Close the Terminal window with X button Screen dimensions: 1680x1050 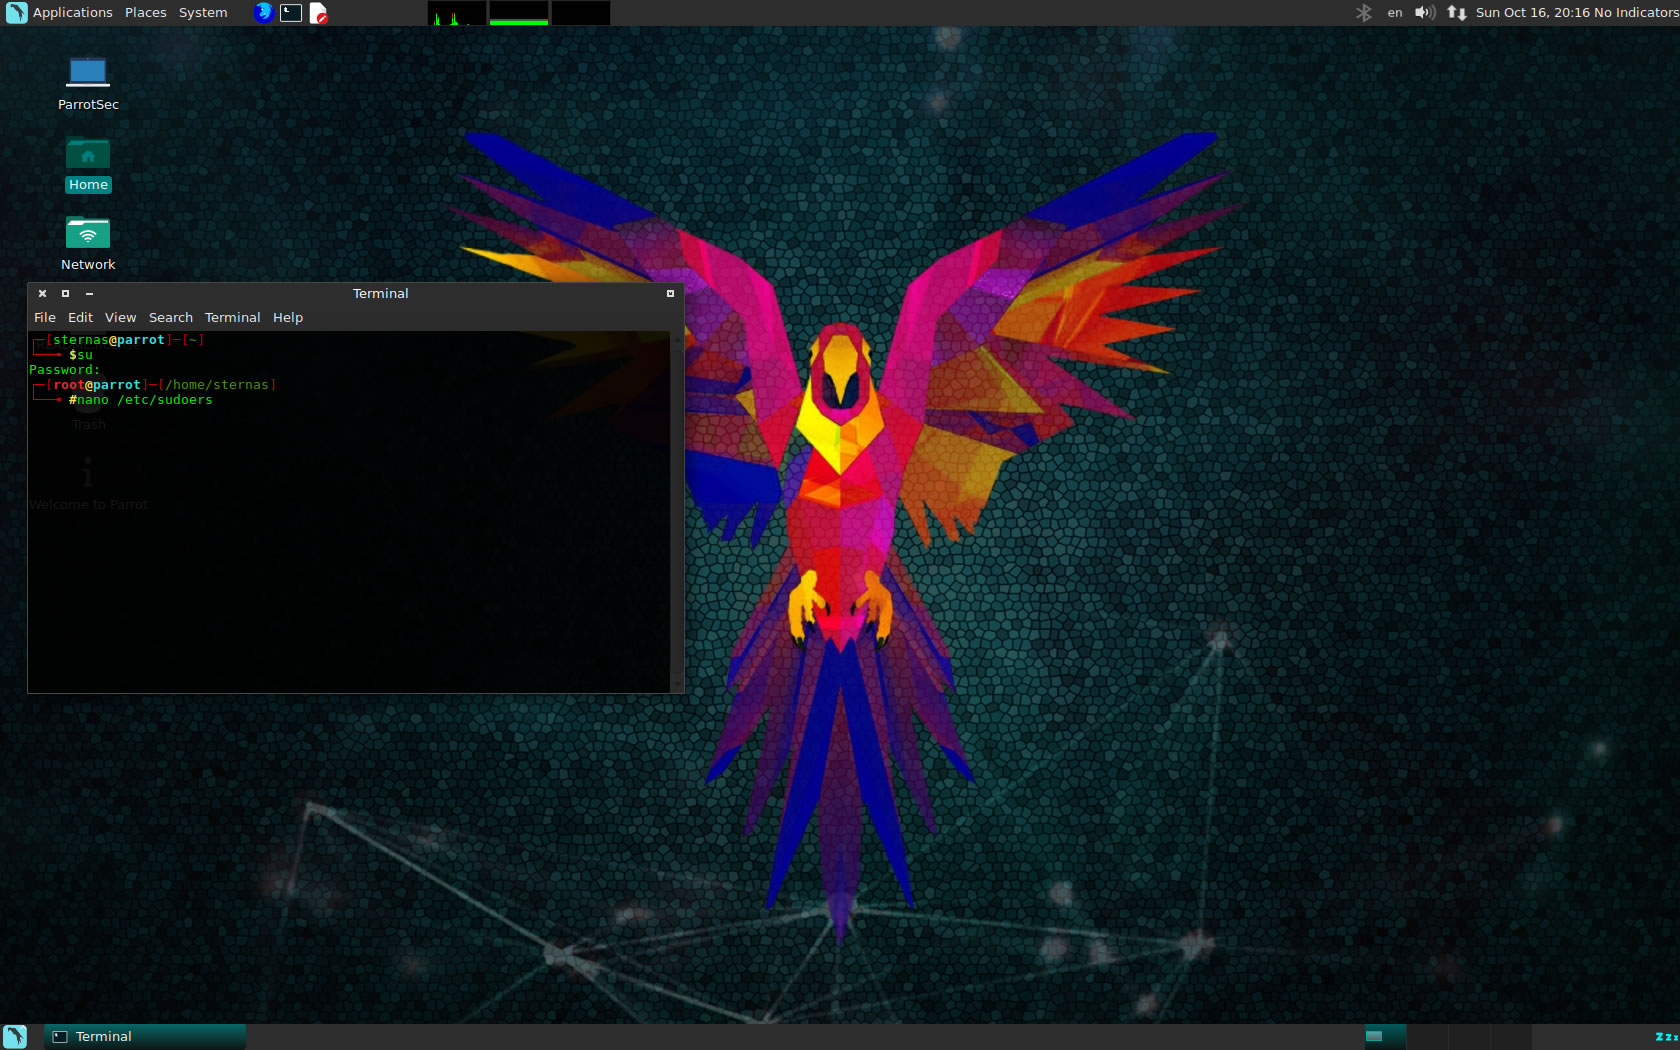pyautogui.click(x=42, y=293)
